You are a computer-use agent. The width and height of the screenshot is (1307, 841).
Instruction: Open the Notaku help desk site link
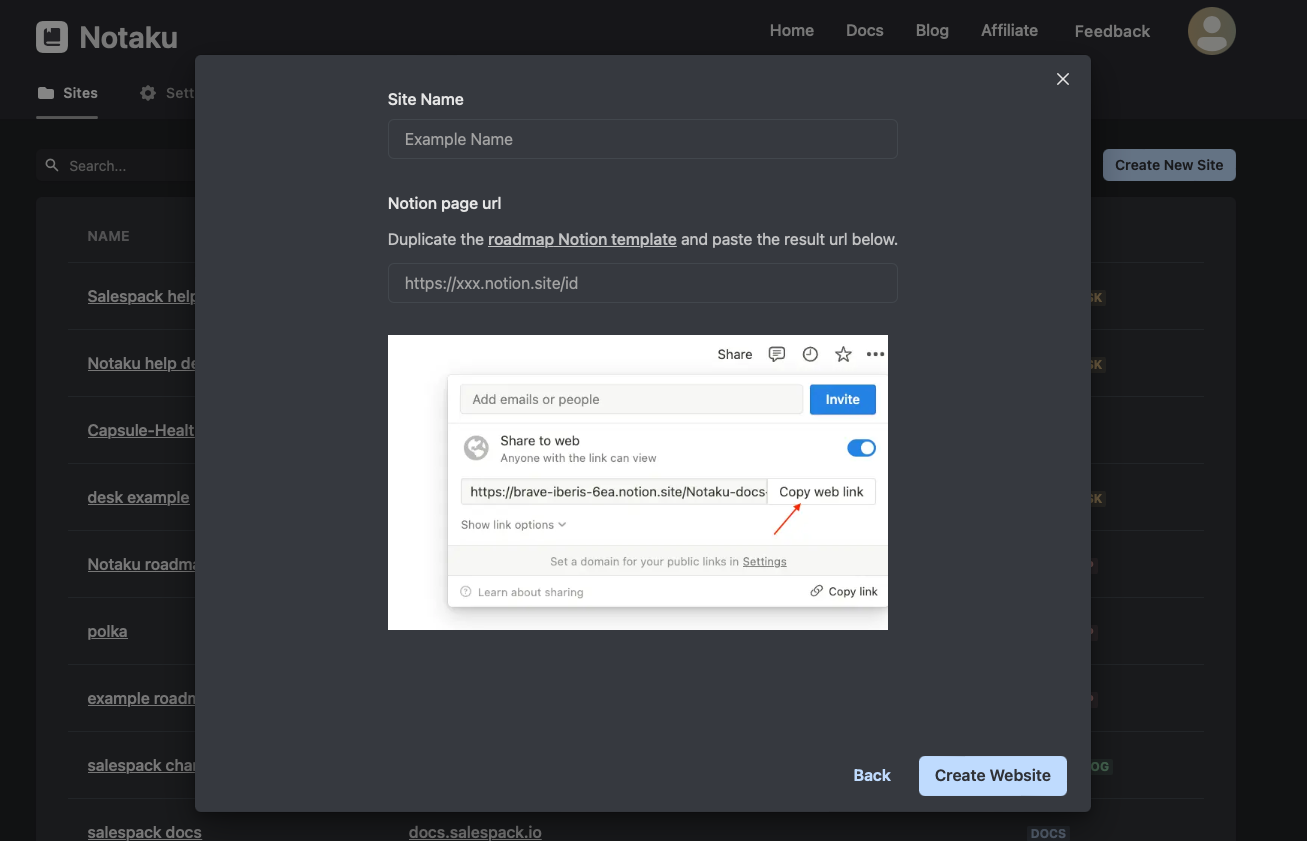[x=141, y=364]
